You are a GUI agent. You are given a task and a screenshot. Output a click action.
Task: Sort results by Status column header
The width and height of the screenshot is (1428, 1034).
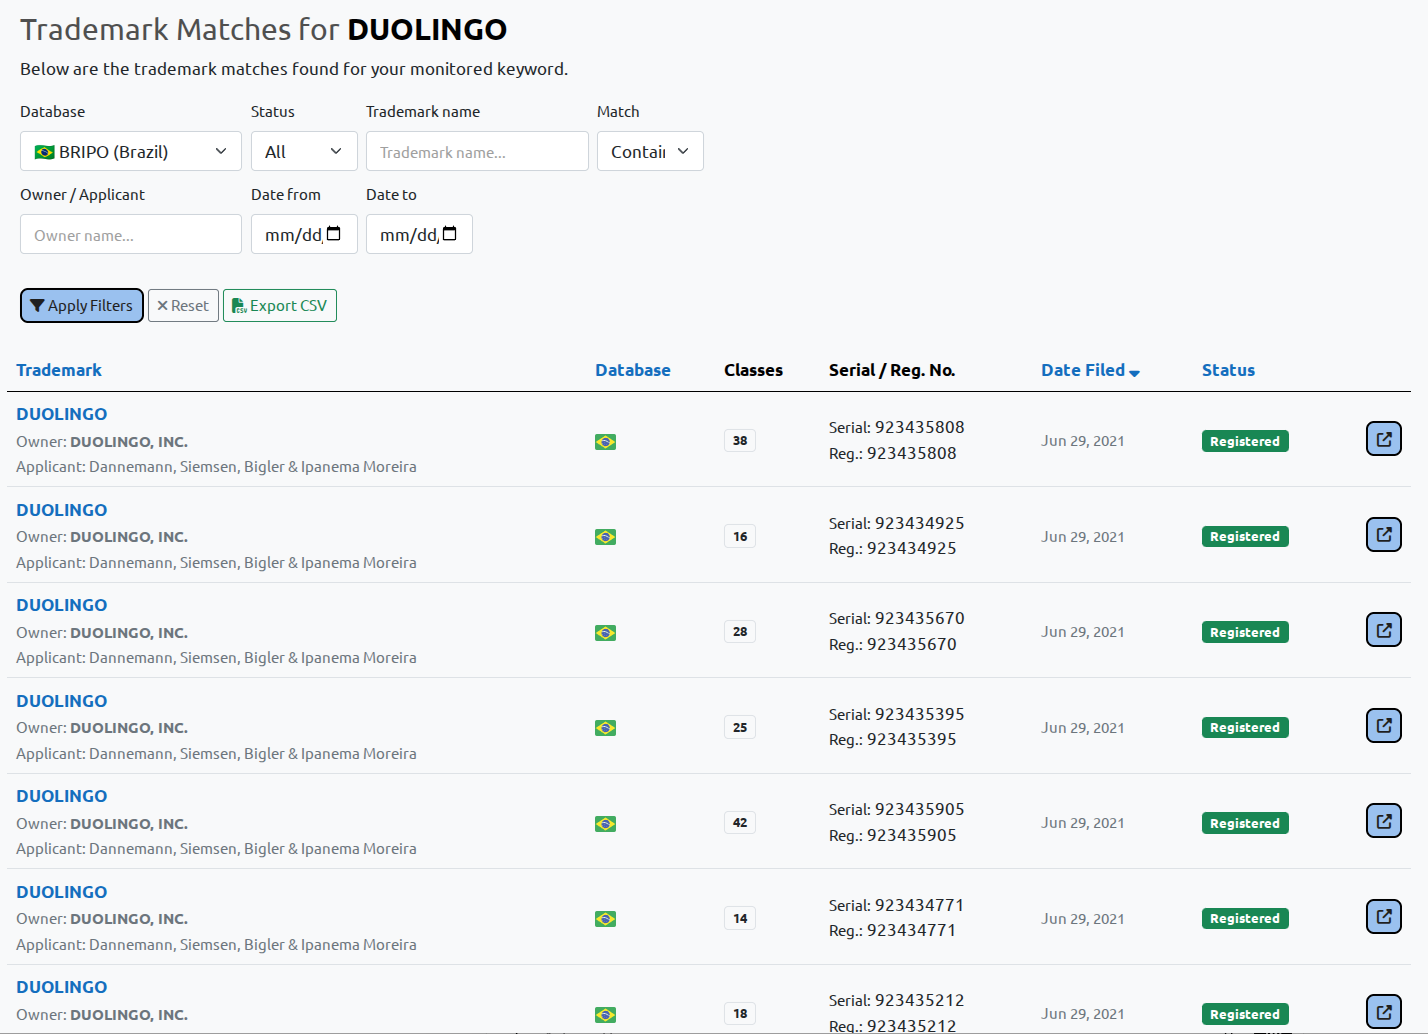pos(1227,370)
